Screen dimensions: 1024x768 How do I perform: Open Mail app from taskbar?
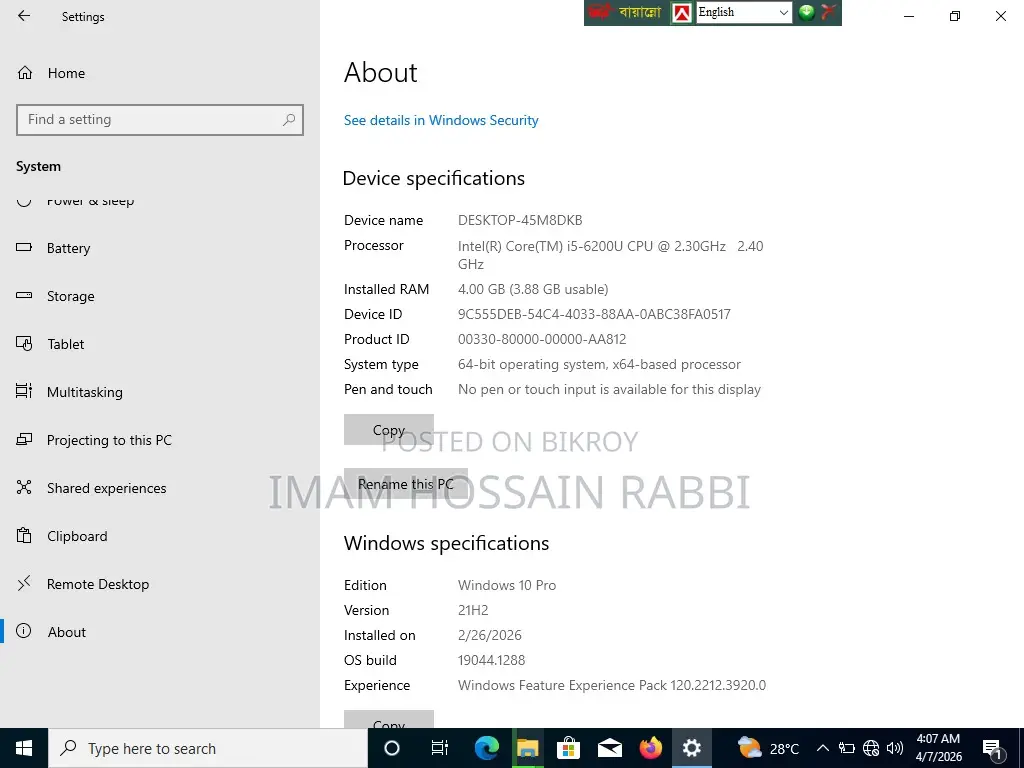tap(609, 748)
